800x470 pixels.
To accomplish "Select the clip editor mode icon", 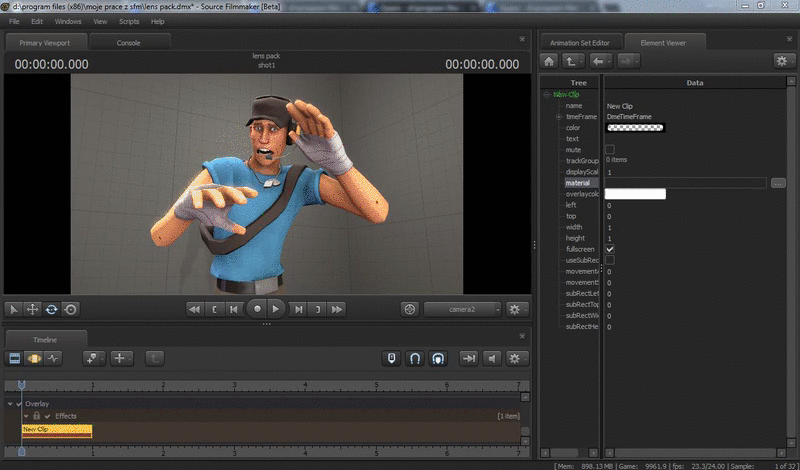I will click(15, 358).
